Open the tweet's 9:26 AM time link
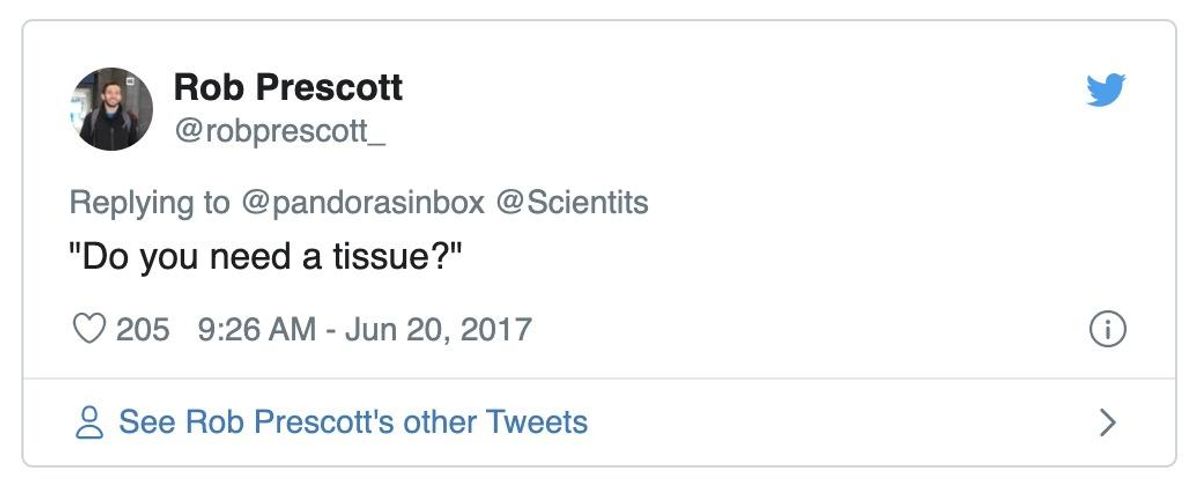This screenshot has width=1200, height=479. (257, 328)
